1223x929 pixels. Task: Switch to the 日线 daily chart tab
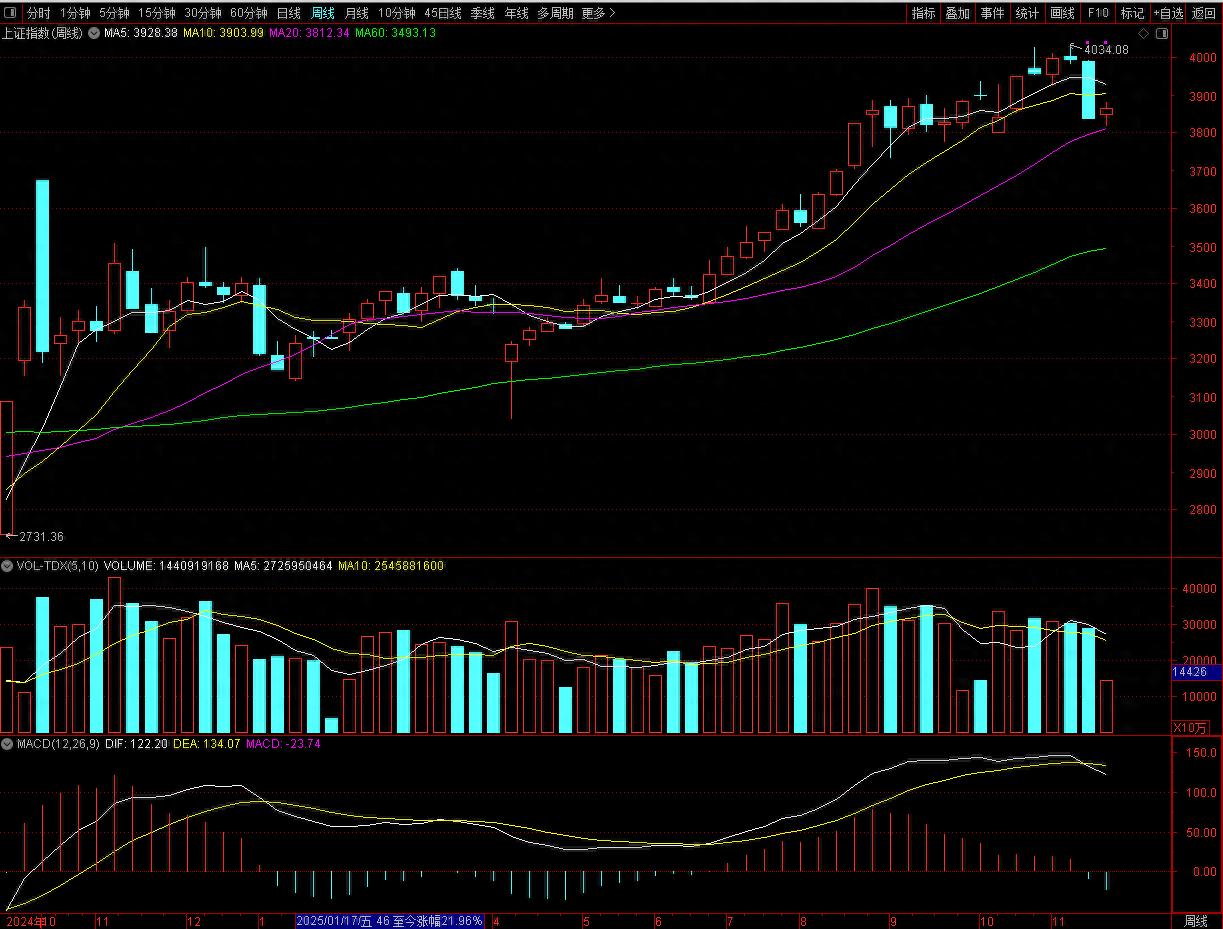[x=288, y=13]
